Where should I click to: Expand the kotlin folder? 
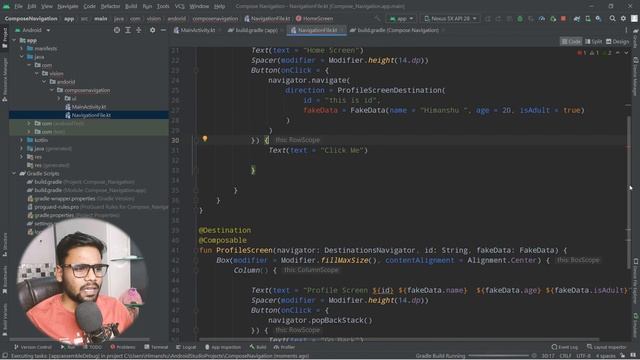(22, 140)
